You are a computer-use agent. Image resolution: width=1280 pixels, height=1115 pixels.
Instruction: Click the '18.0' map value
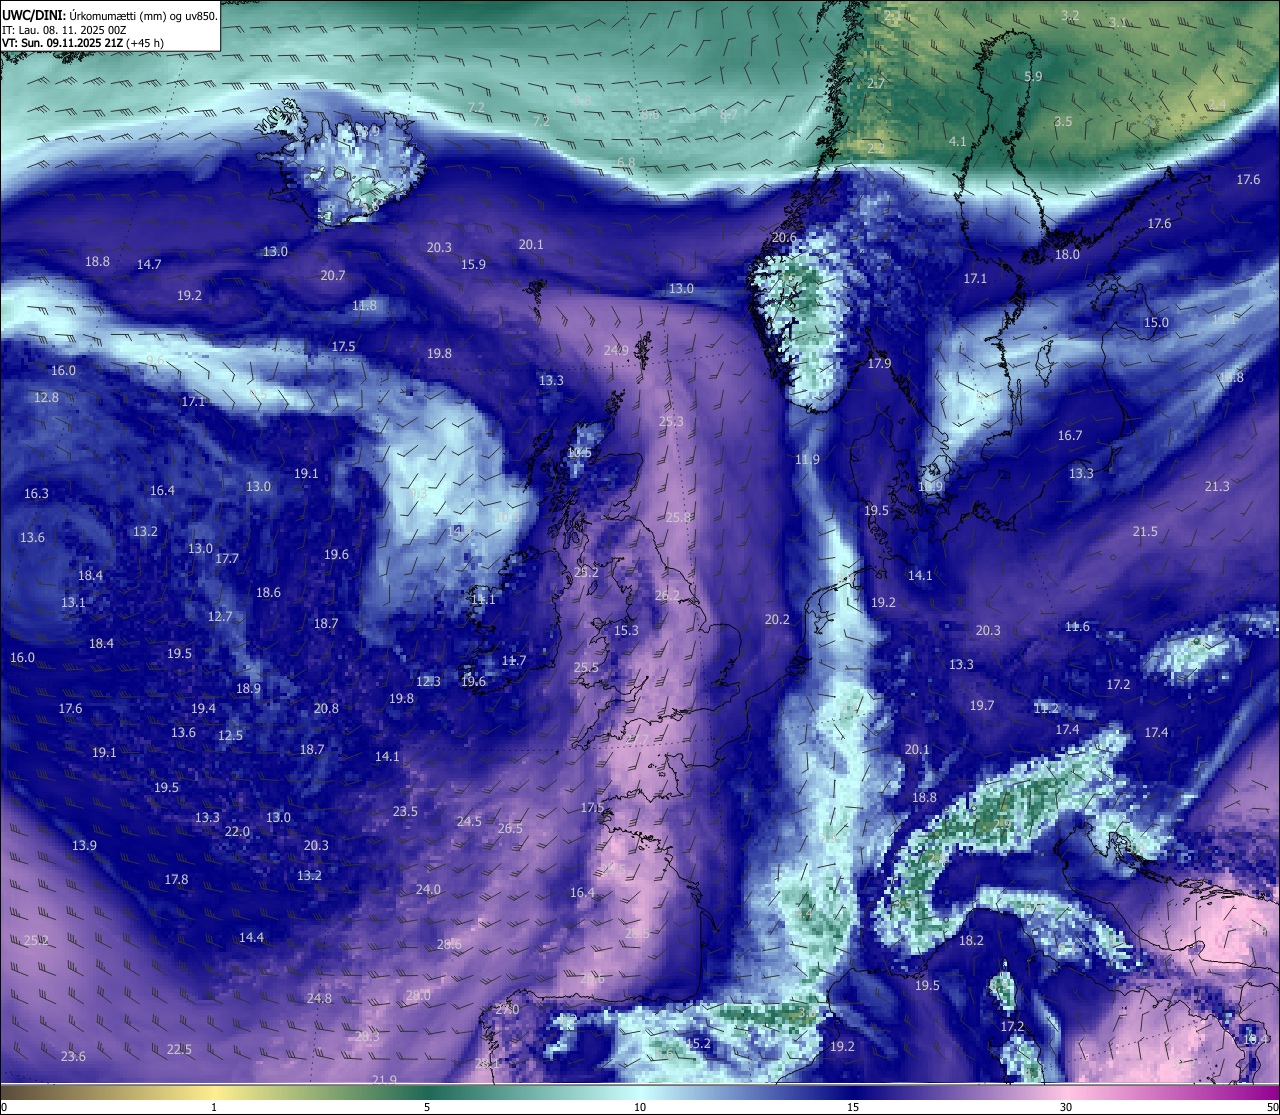click(1067, 254)
